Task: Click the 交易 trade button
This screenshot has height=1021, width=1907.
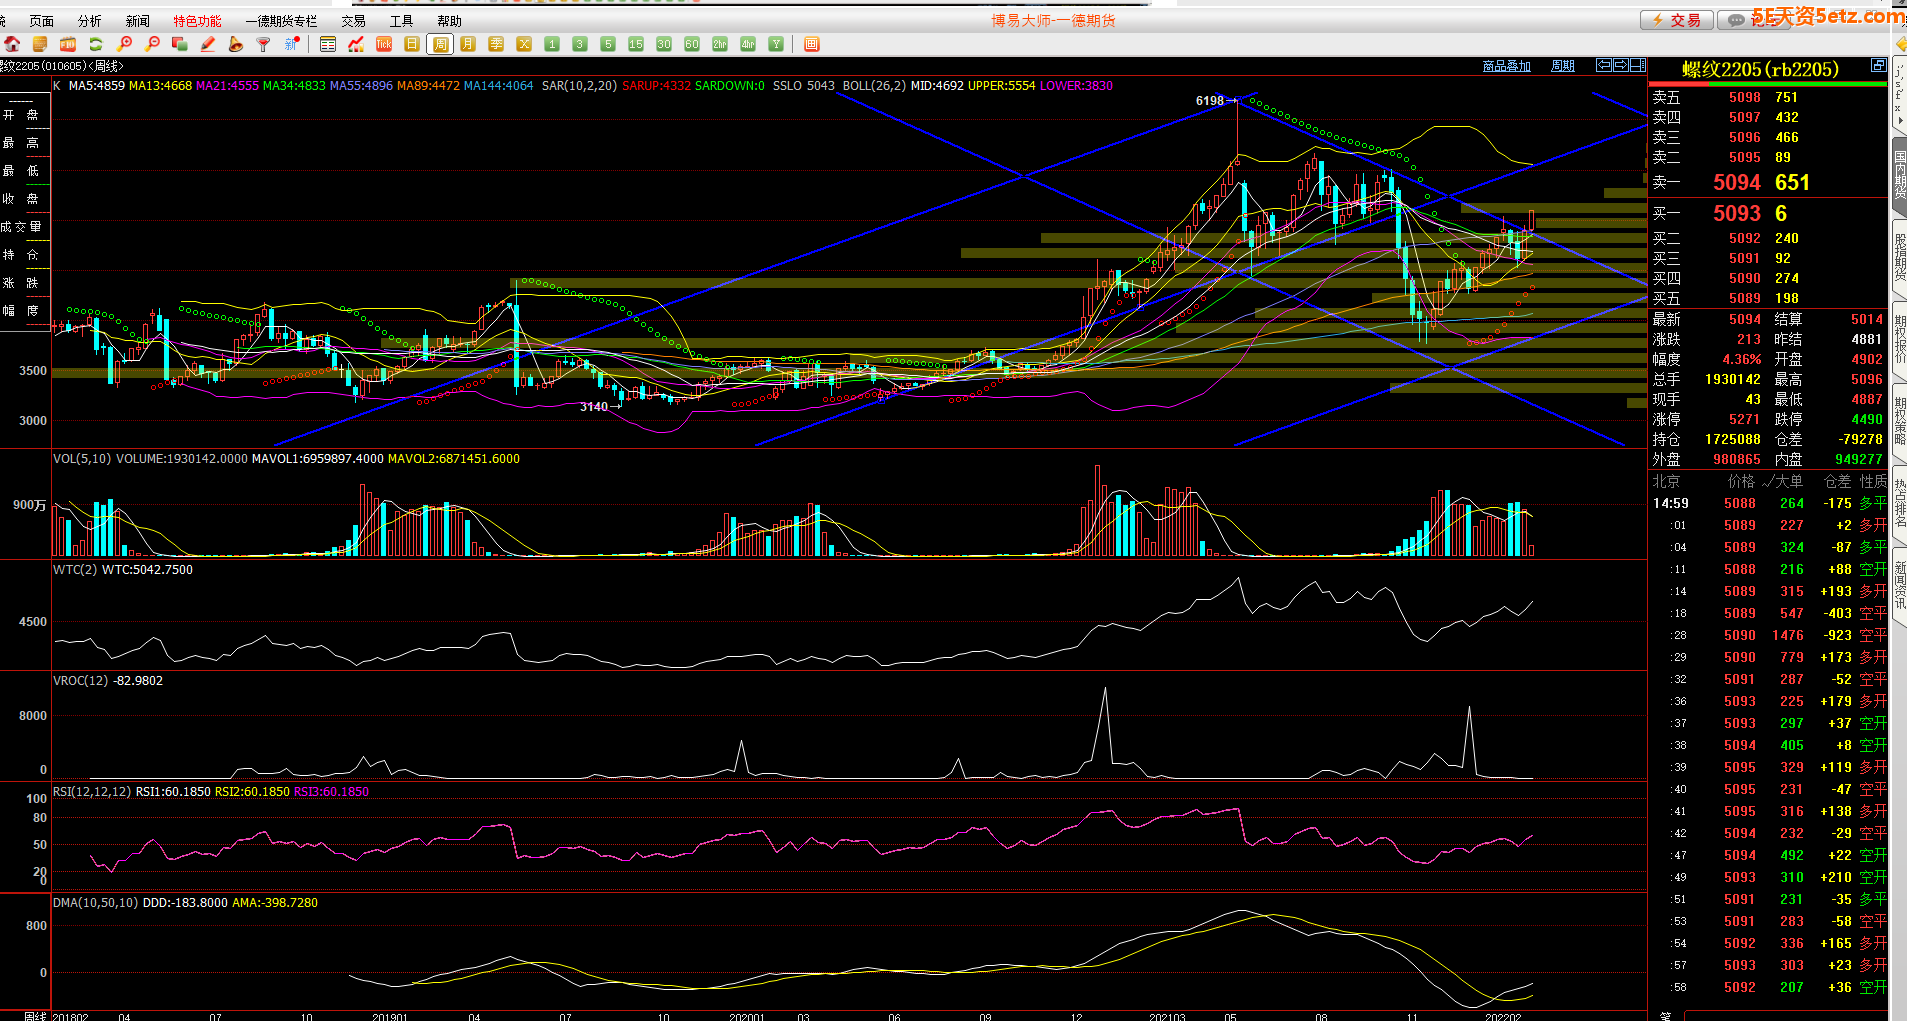Action: 1677,20
